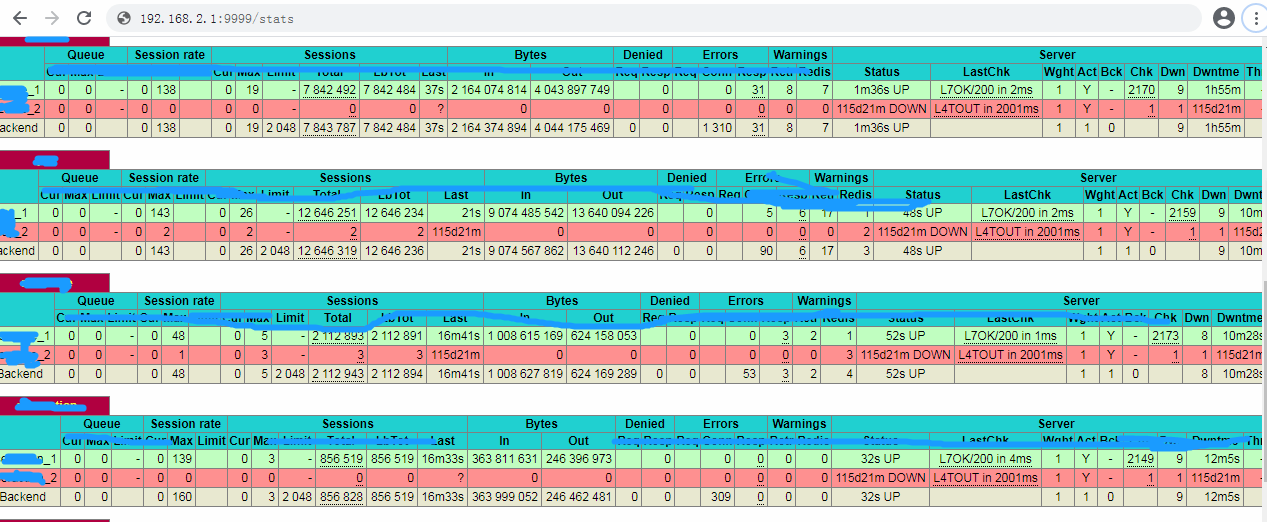Click health check count 2173
This screenshot has width=1267, height=522.
[x=1166, y=336]
